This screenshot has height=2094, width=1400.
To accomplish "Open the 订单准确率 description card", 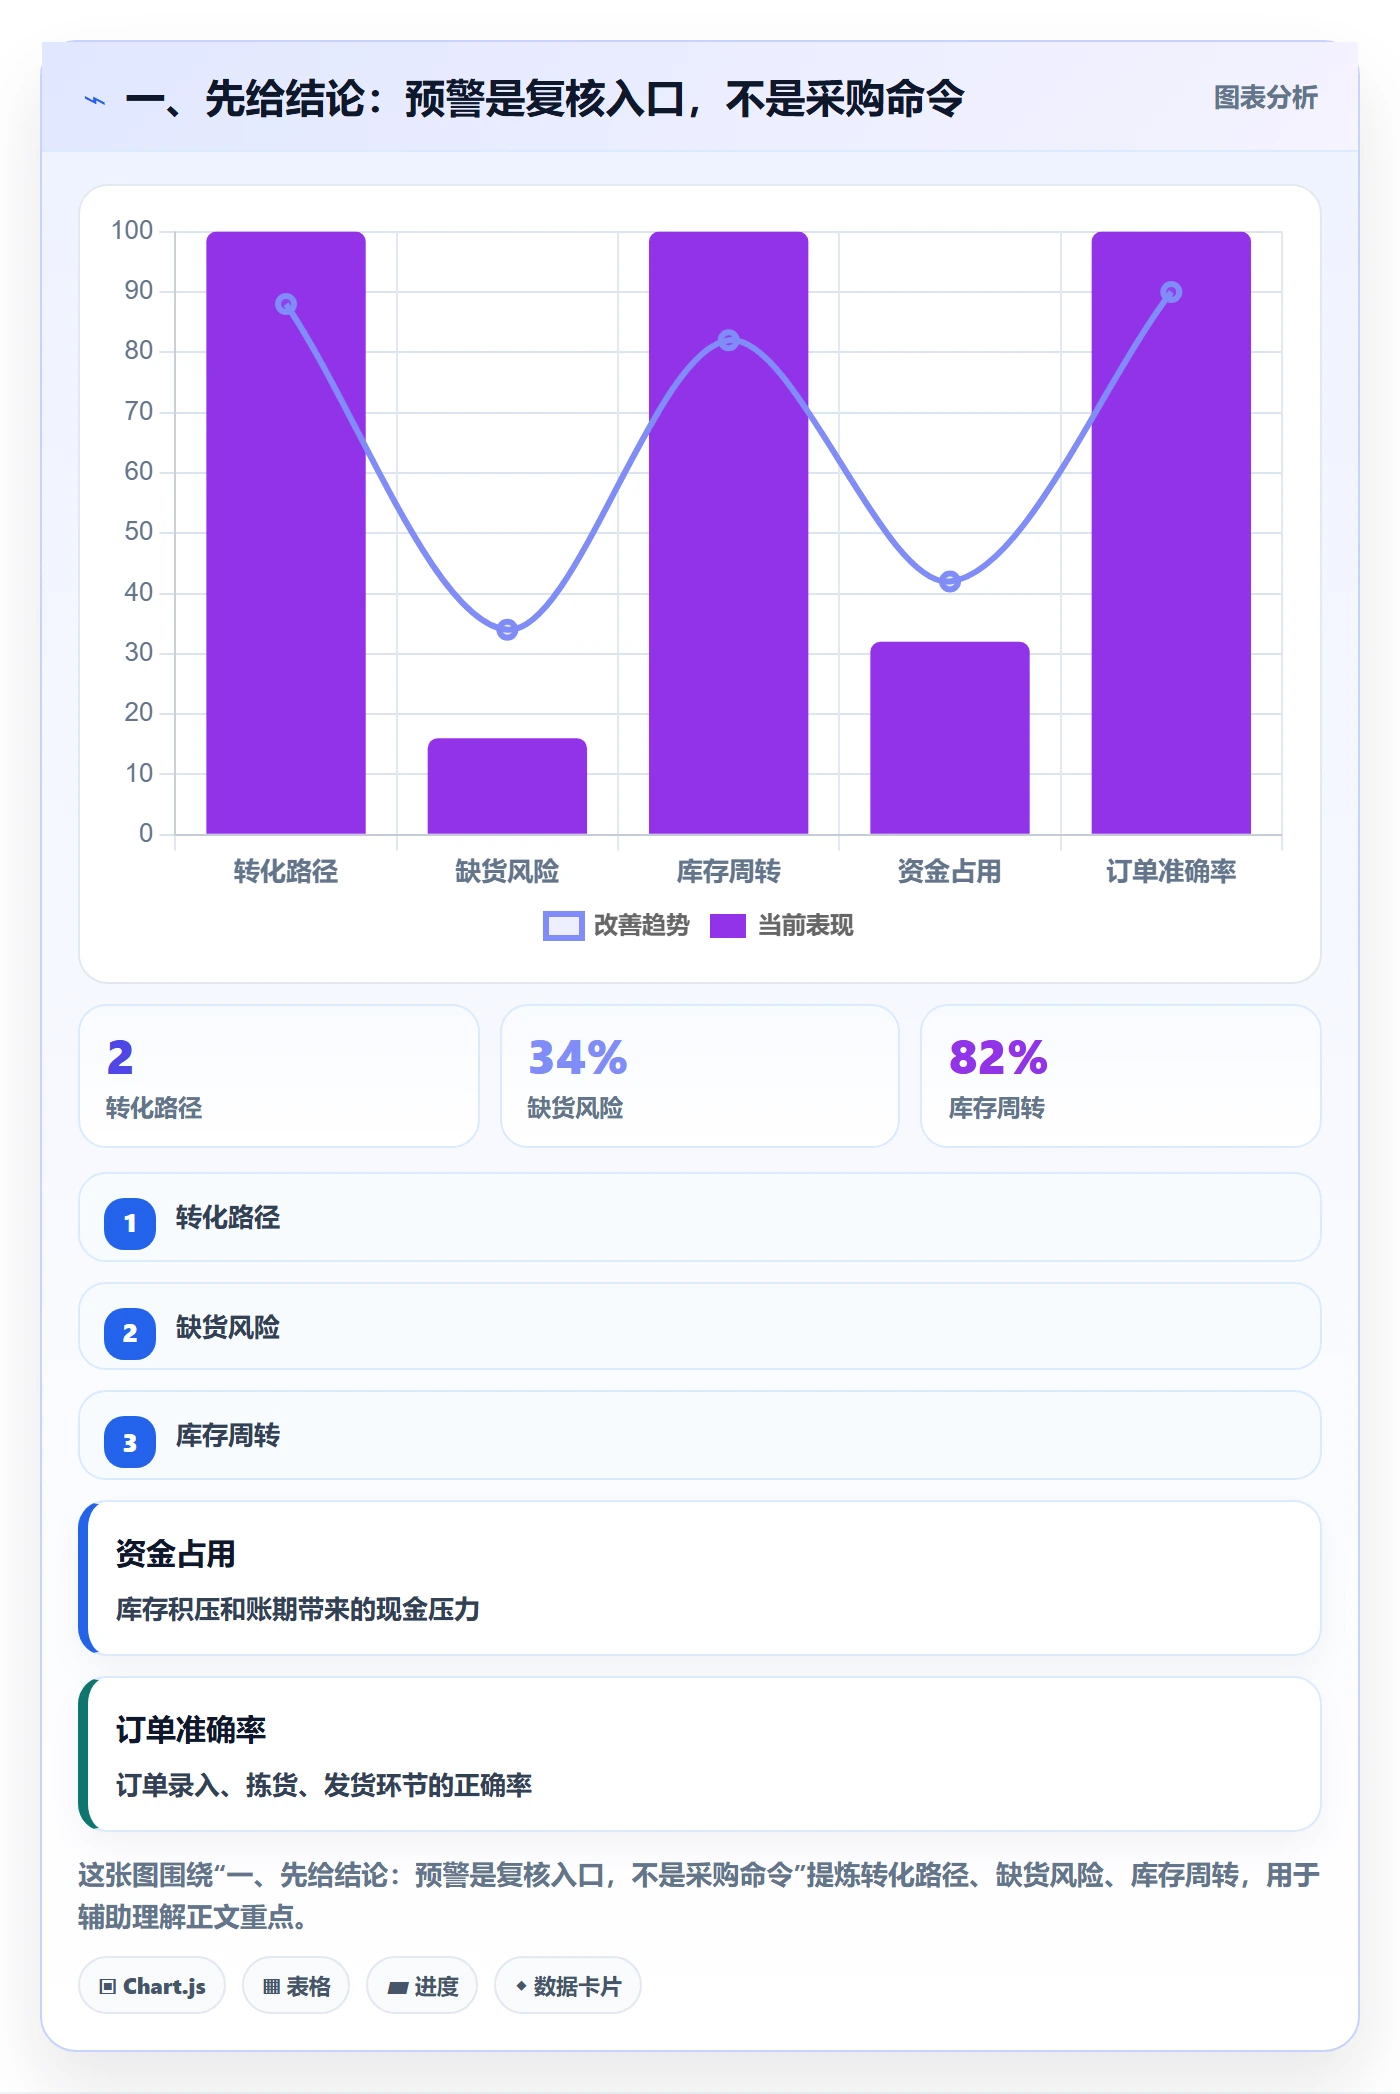I will point(700,1754).
